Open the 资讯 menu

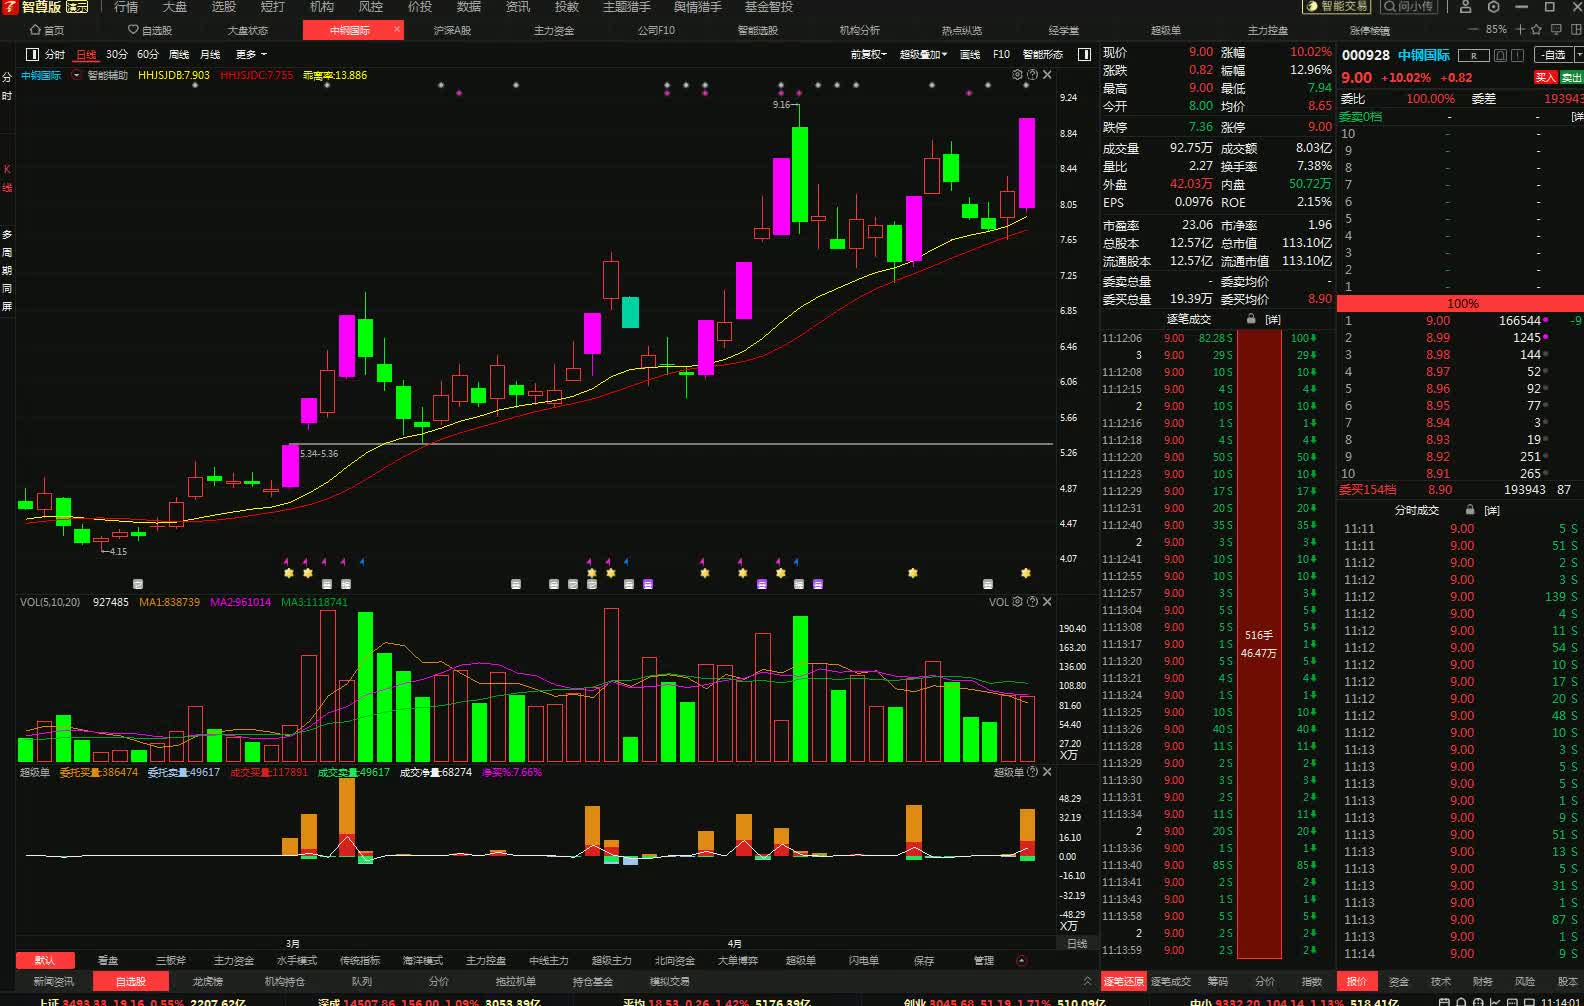pos(518,7)
